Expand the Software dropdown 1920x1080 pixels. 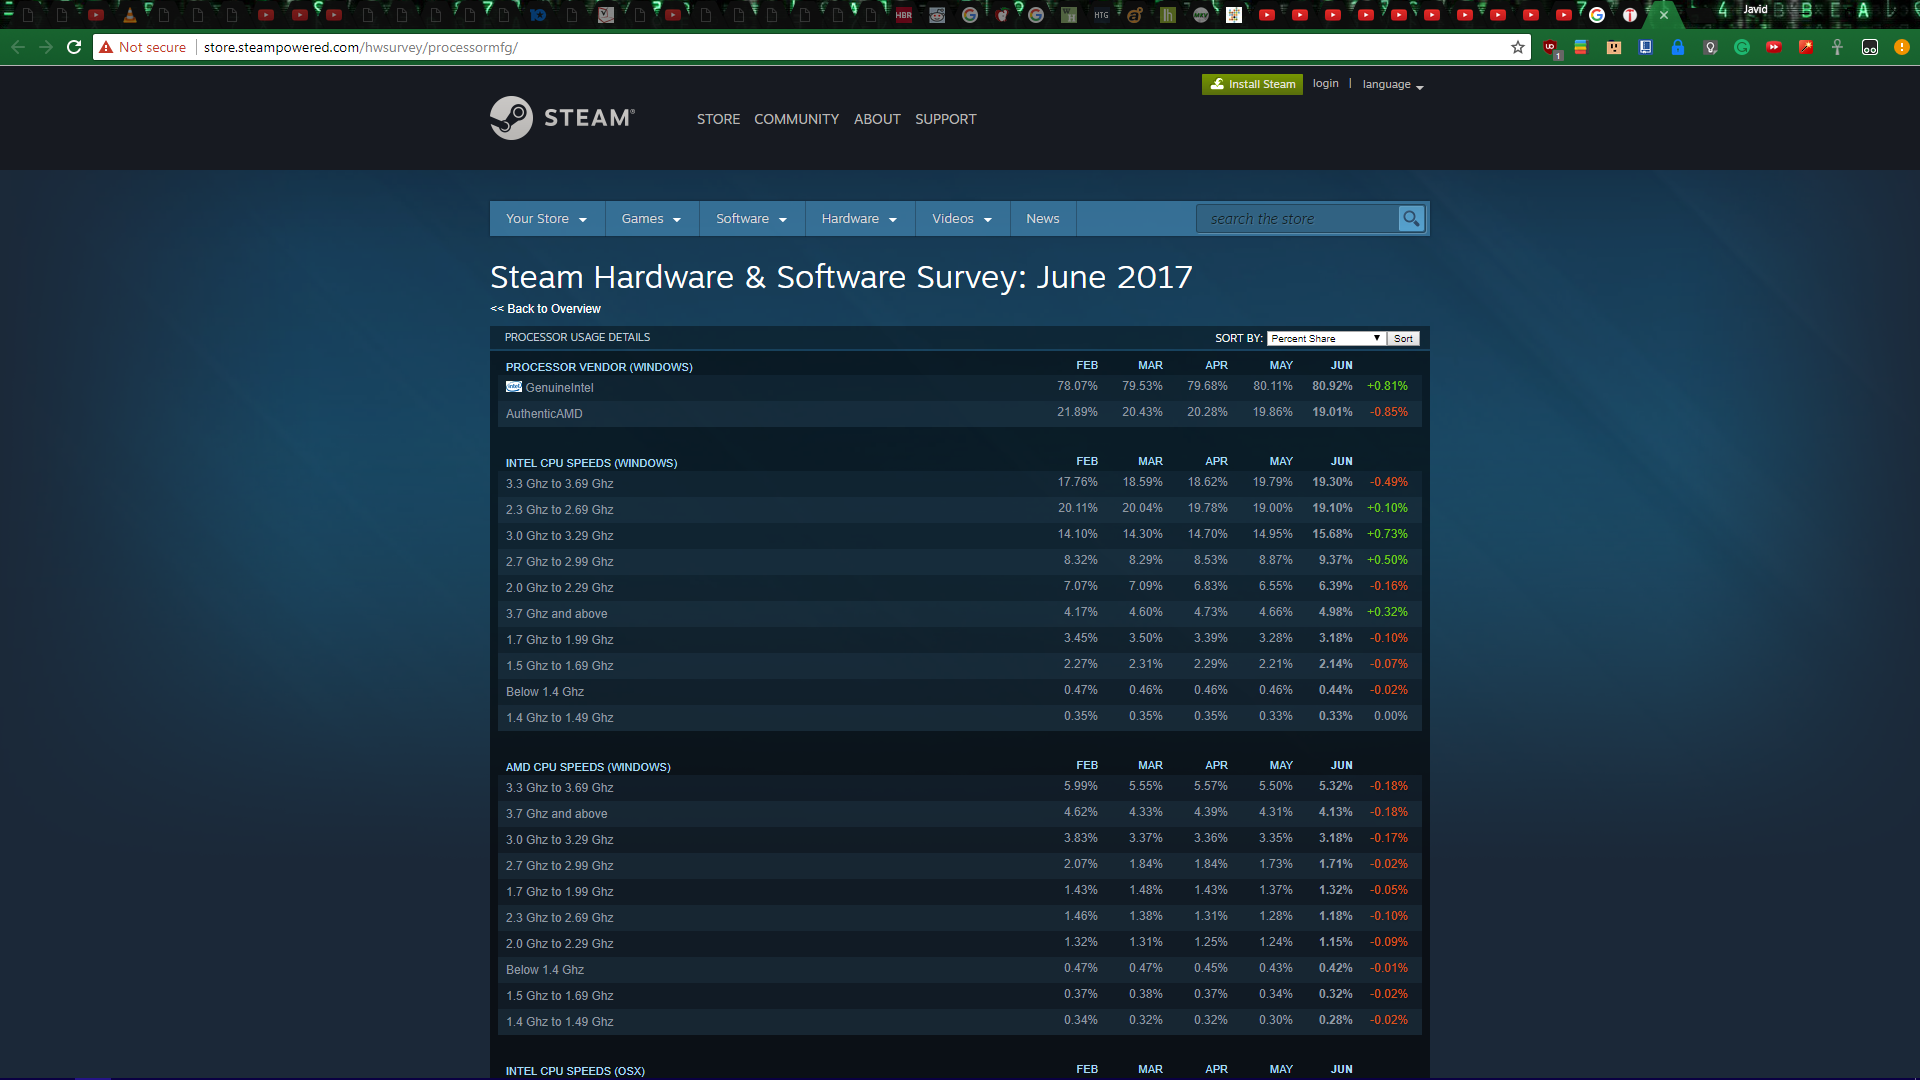coord(752,219)
